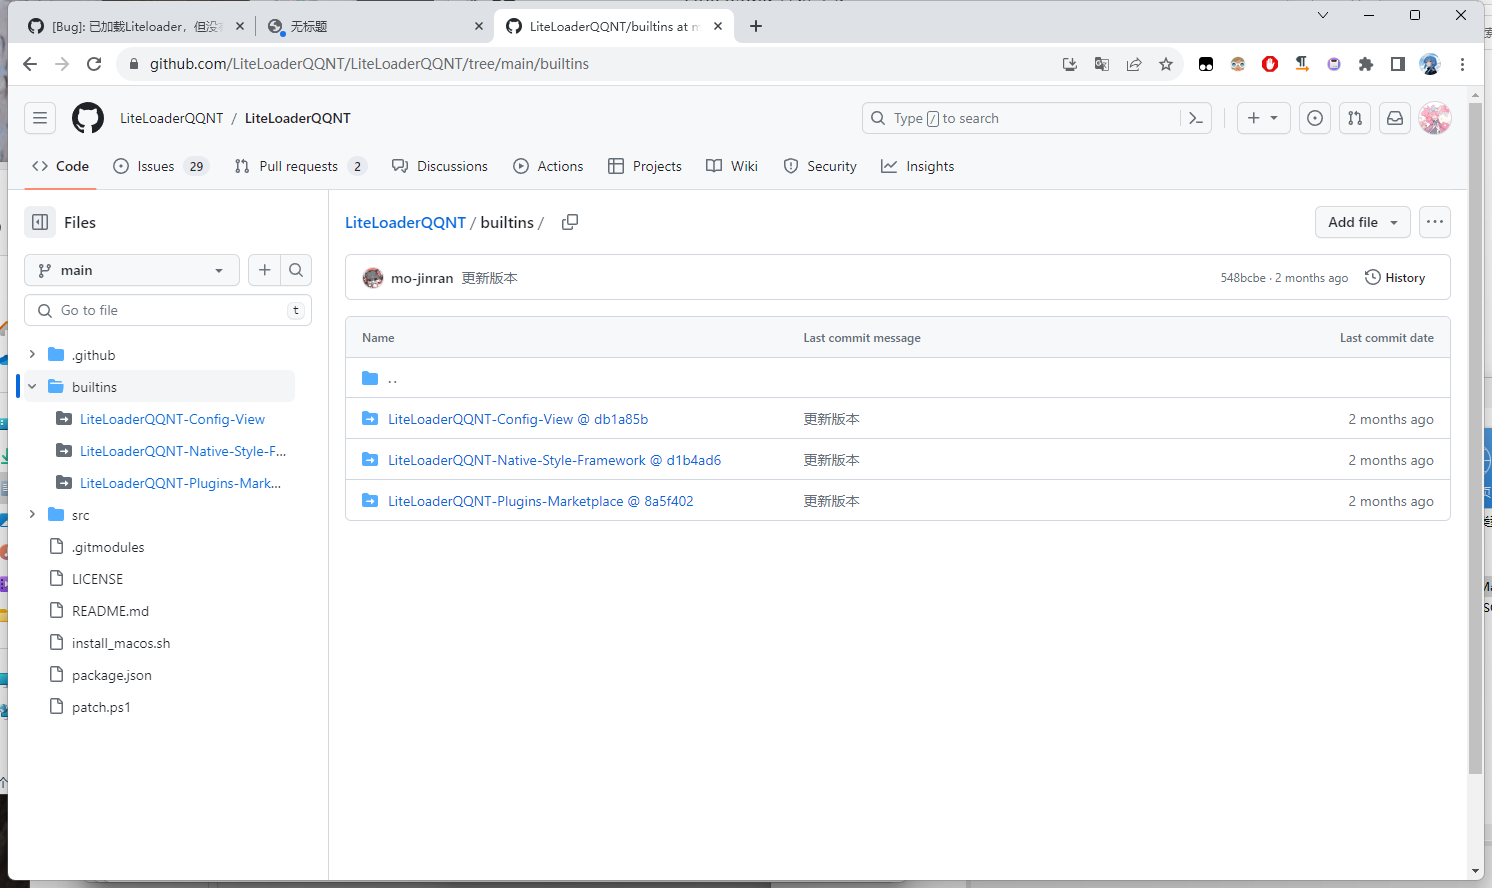Focus the Go to file input
1492x888 pixels.
pyautogui.click(x=168, y=310)
